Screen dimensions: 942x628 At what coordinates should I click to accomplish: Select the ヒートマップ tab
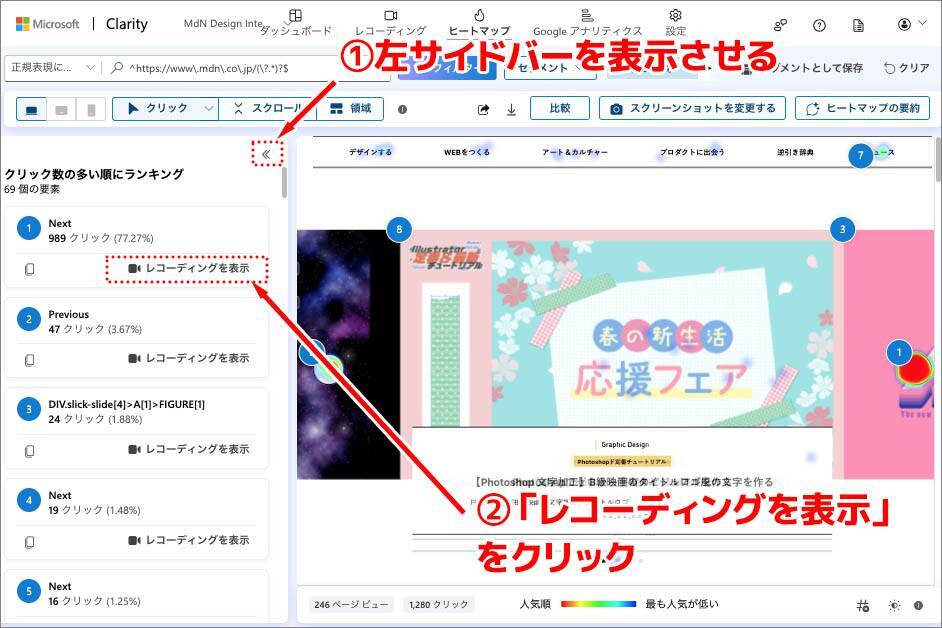[x=479, y=23]
